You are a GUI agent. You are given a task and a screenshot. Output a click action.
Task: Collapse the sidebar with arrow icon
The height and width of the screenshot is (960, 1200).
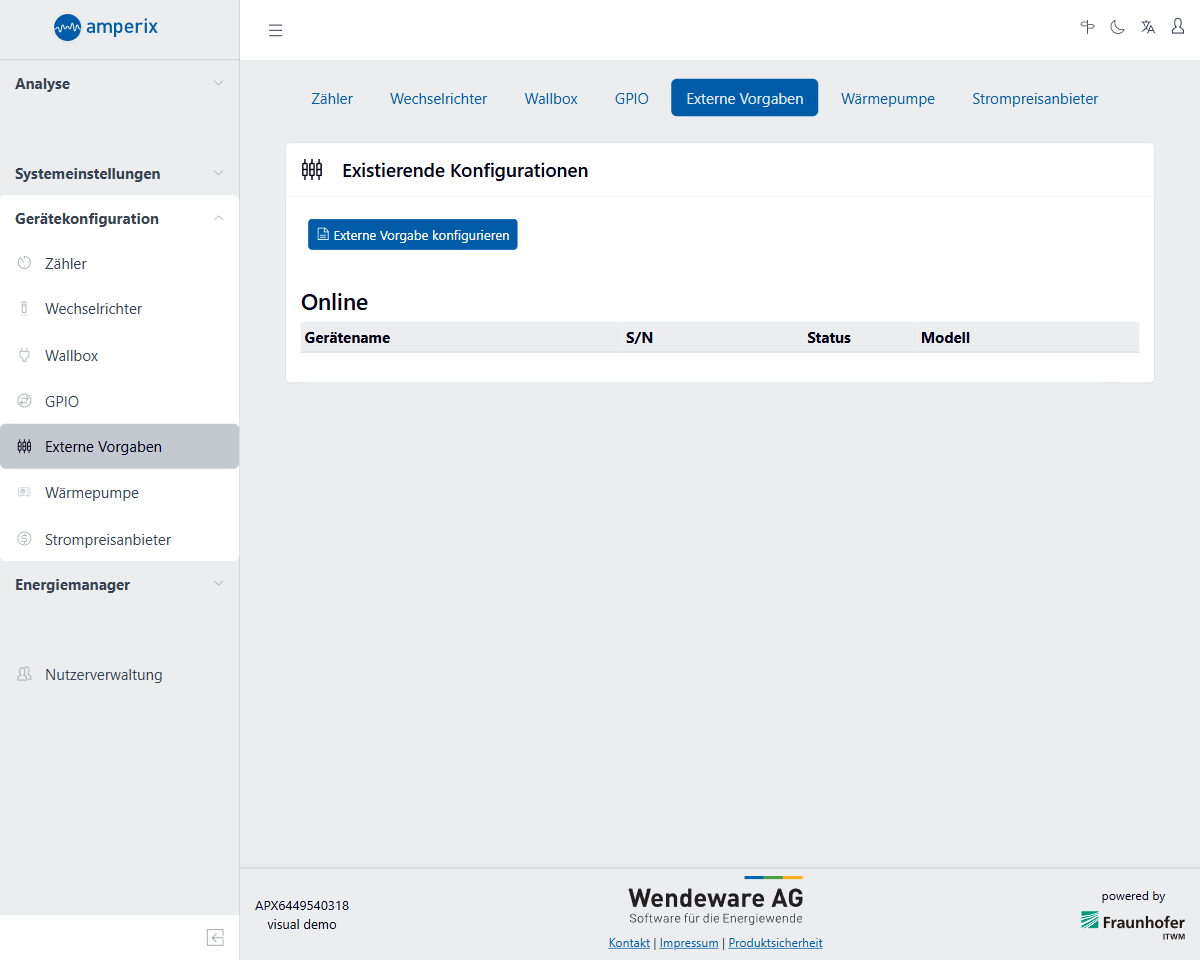point(215,937)
